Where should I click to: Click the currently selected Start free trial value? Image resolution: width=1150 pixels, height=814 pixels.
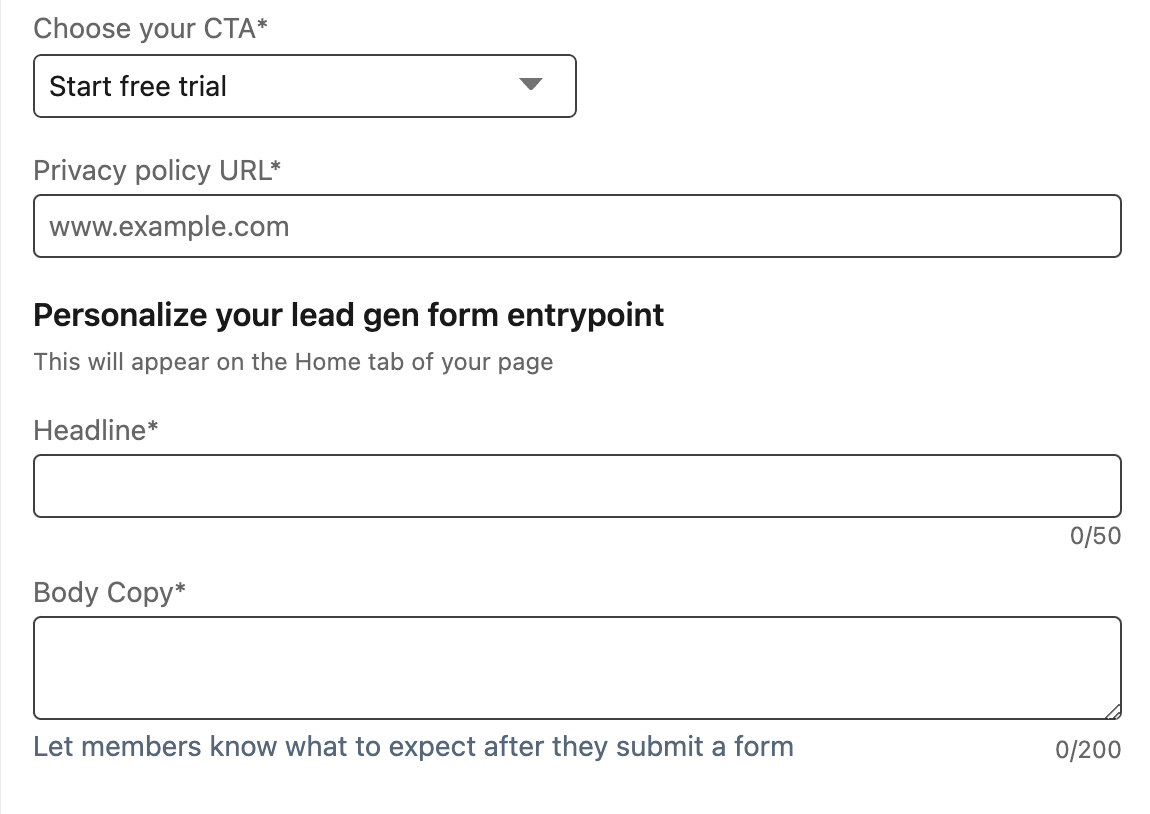[x=138, y=86]
